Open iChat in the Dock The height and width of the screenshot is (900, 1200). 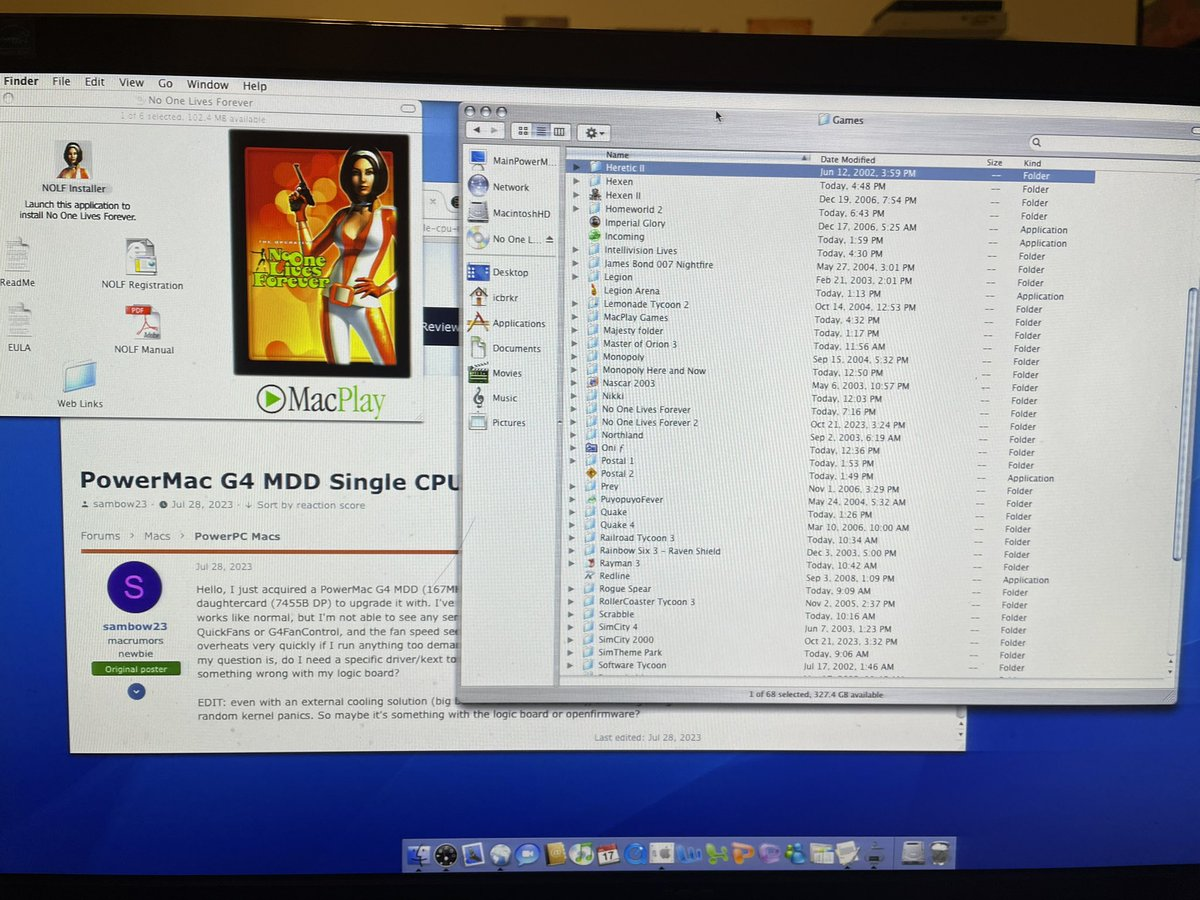point(527,855)
